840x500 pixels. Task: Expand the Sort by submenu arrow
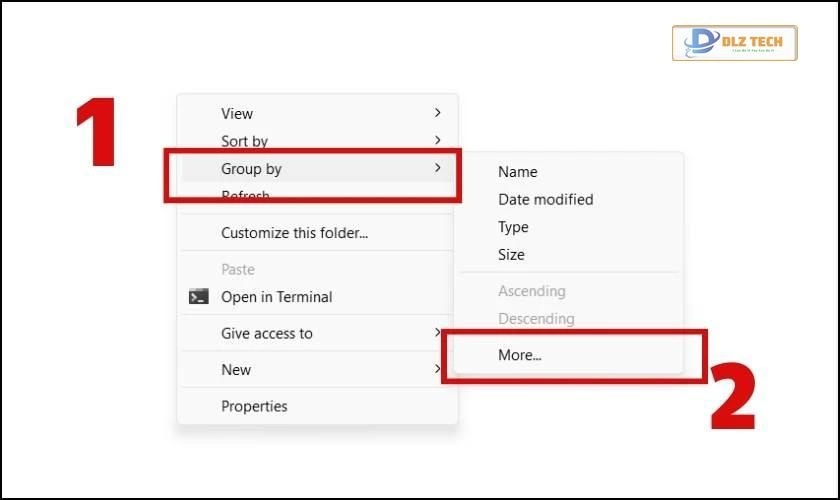[438, 141]
